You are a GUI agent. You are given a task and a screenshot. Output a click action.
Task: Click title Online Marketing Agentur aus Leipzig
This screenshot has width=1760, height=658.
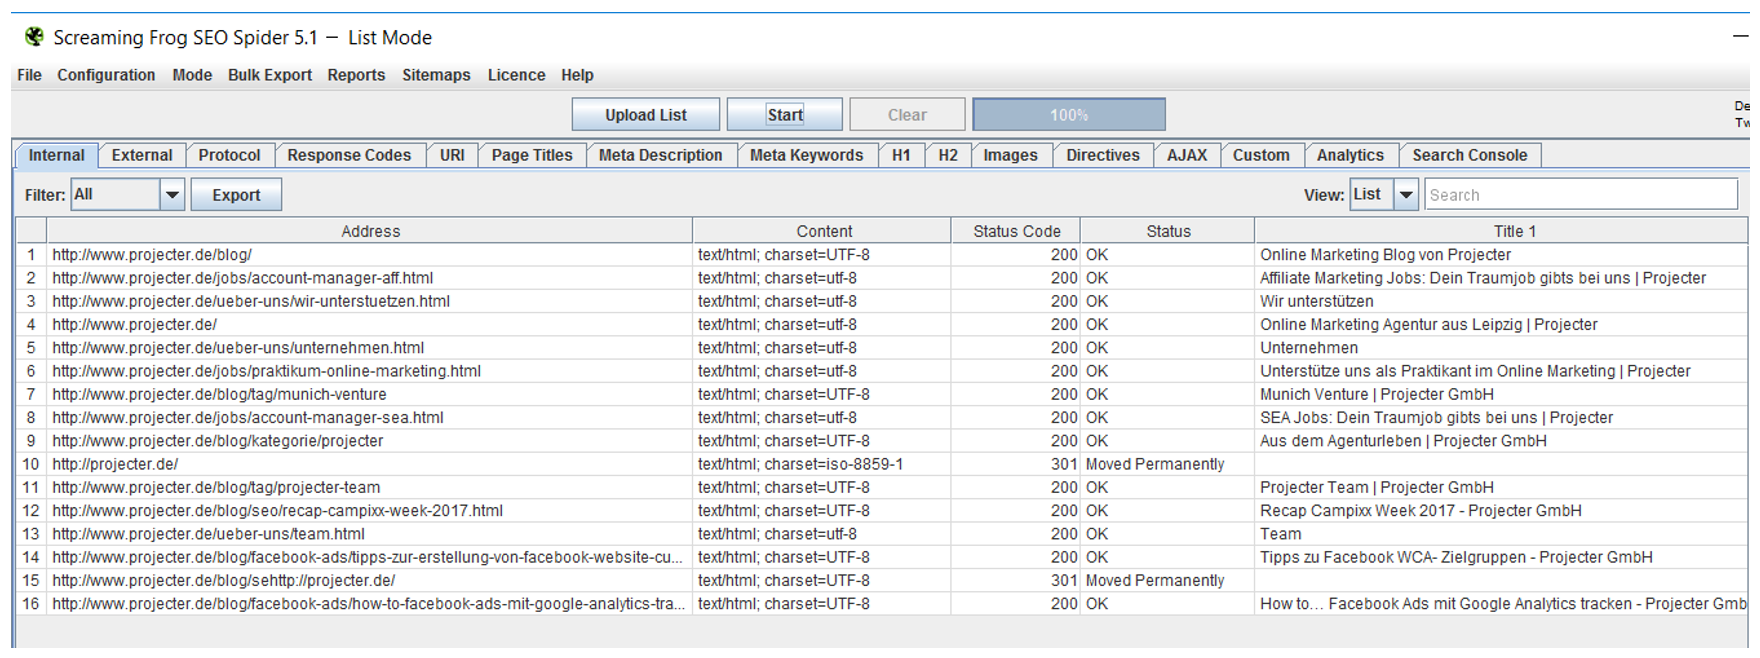point(1429,324)
